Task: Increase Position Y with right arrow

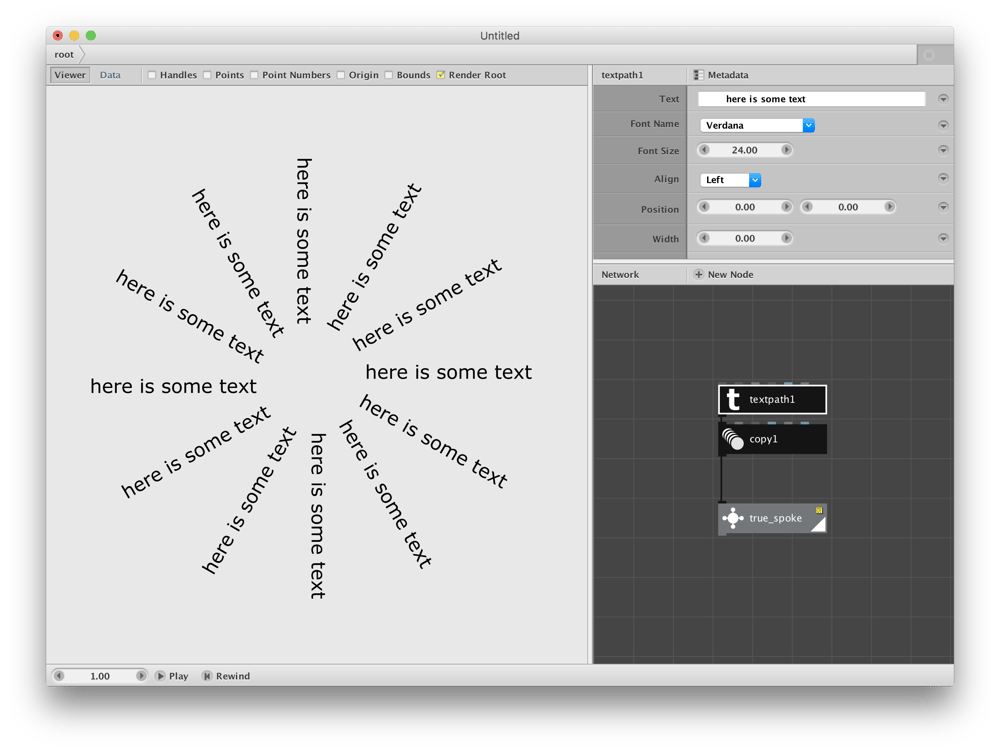Action: (889, 207)
